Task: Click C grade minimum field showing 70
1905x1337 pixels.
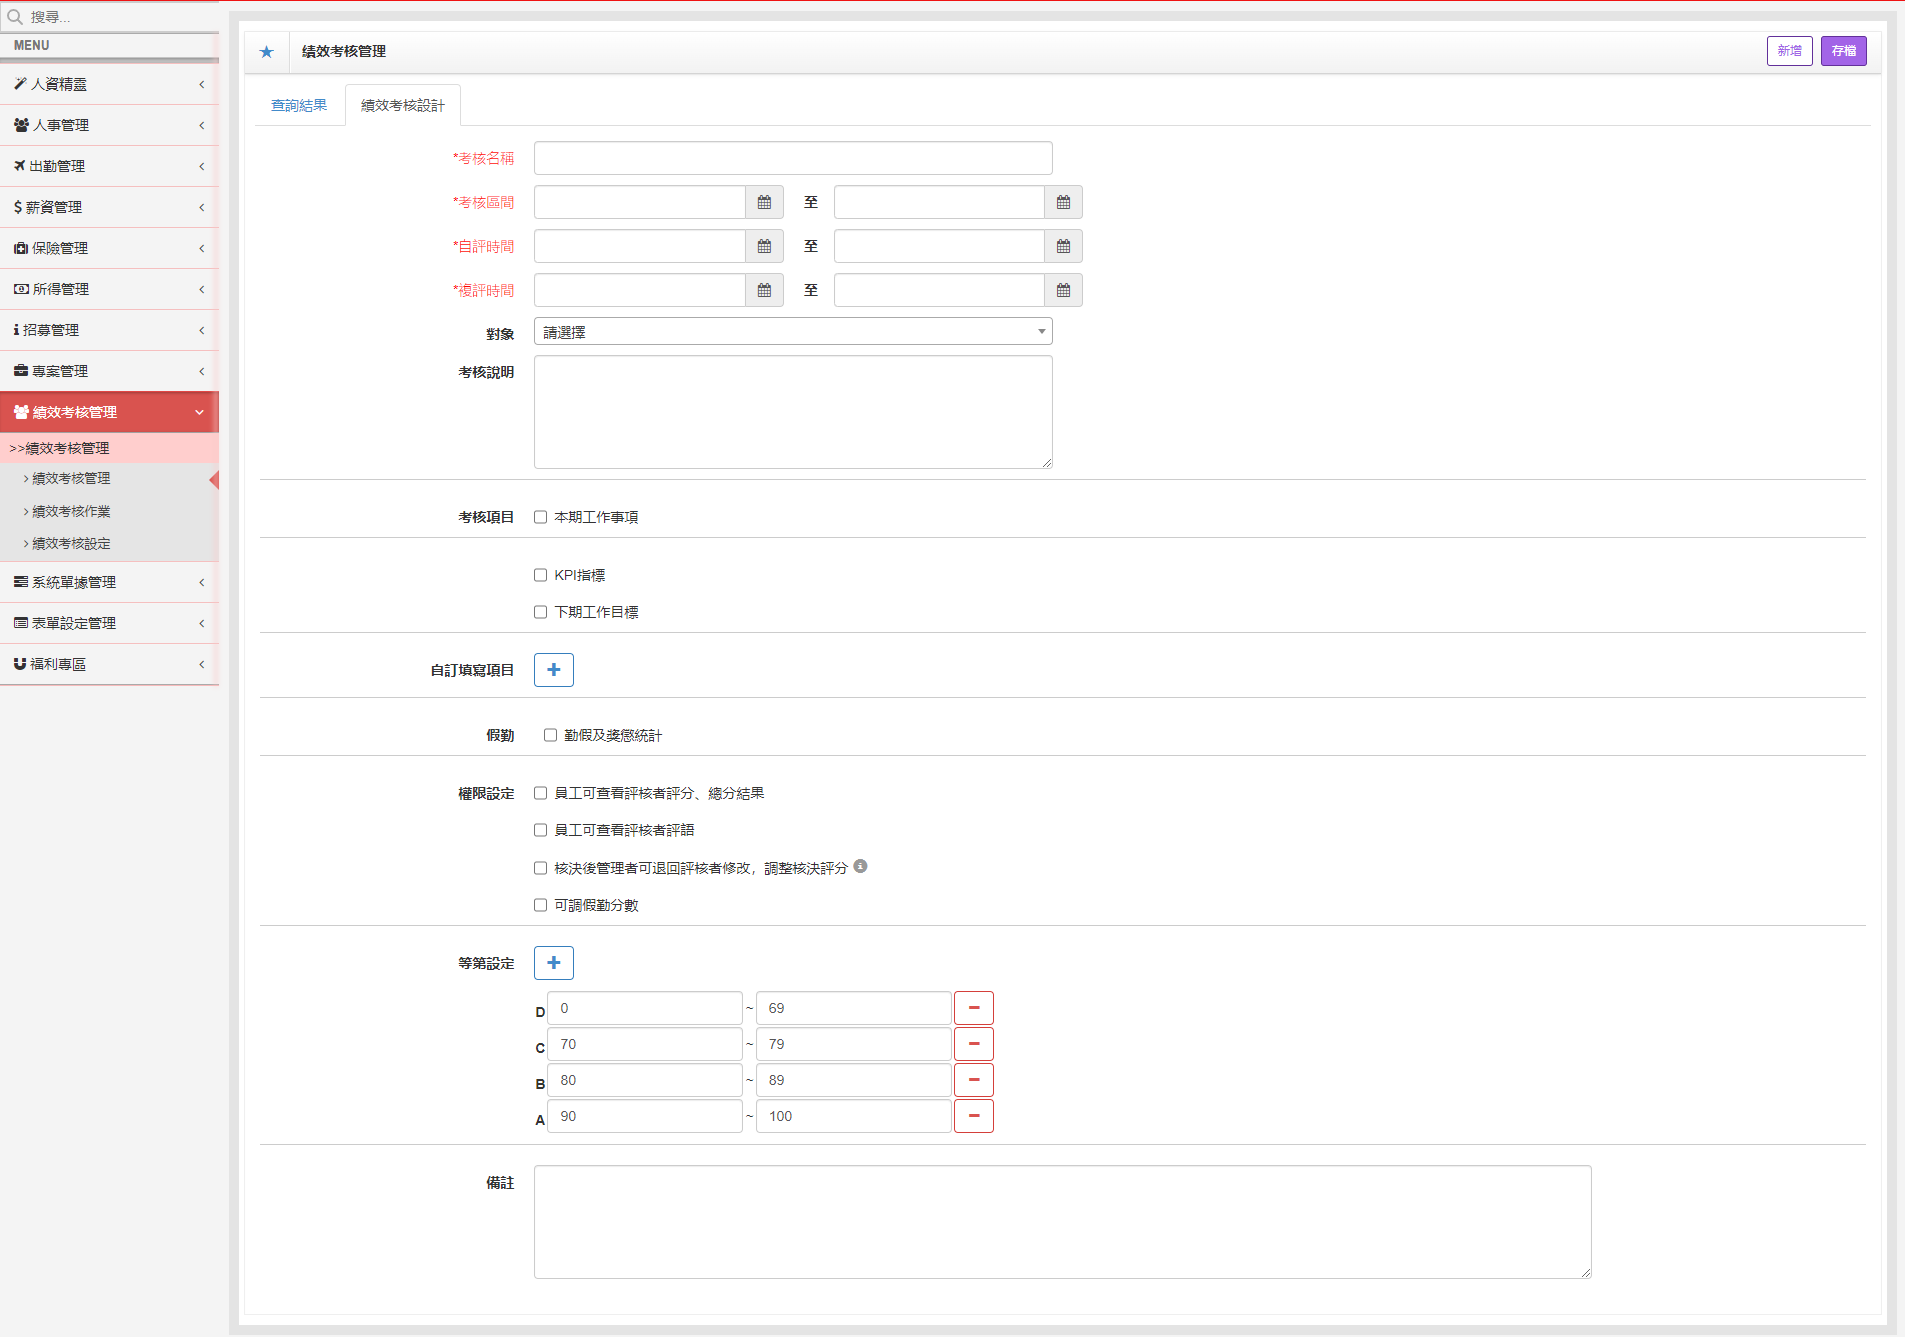Action: 645,1044
